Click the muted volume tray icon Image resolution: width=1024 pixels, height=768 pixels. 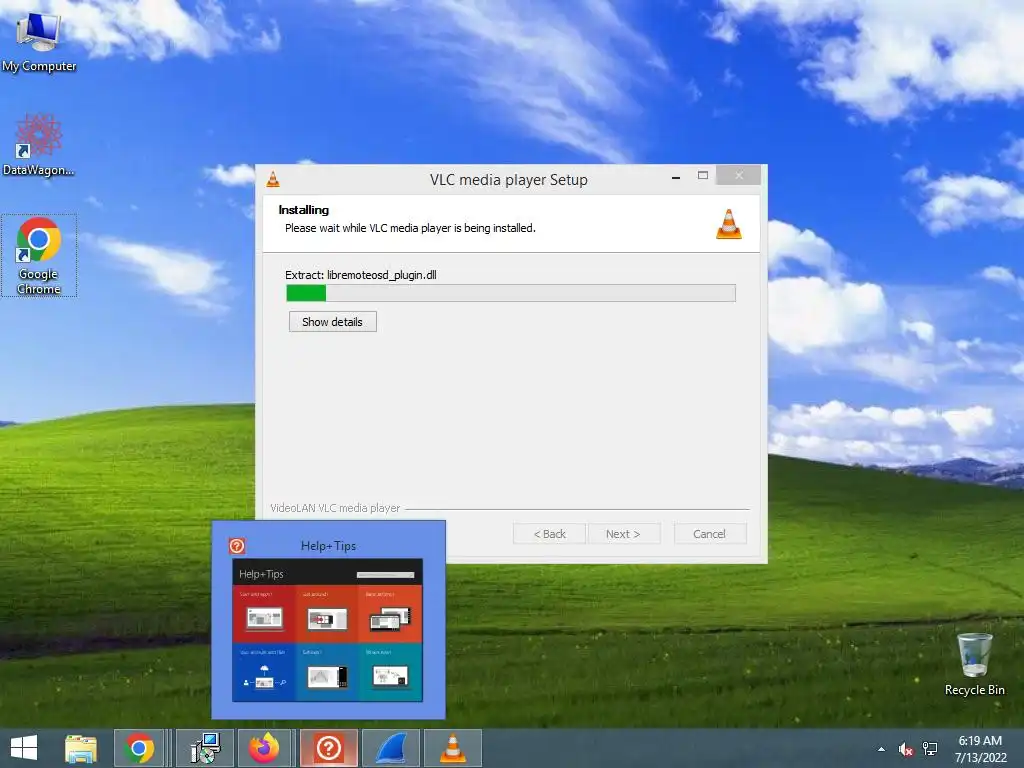tap(906, 749)
